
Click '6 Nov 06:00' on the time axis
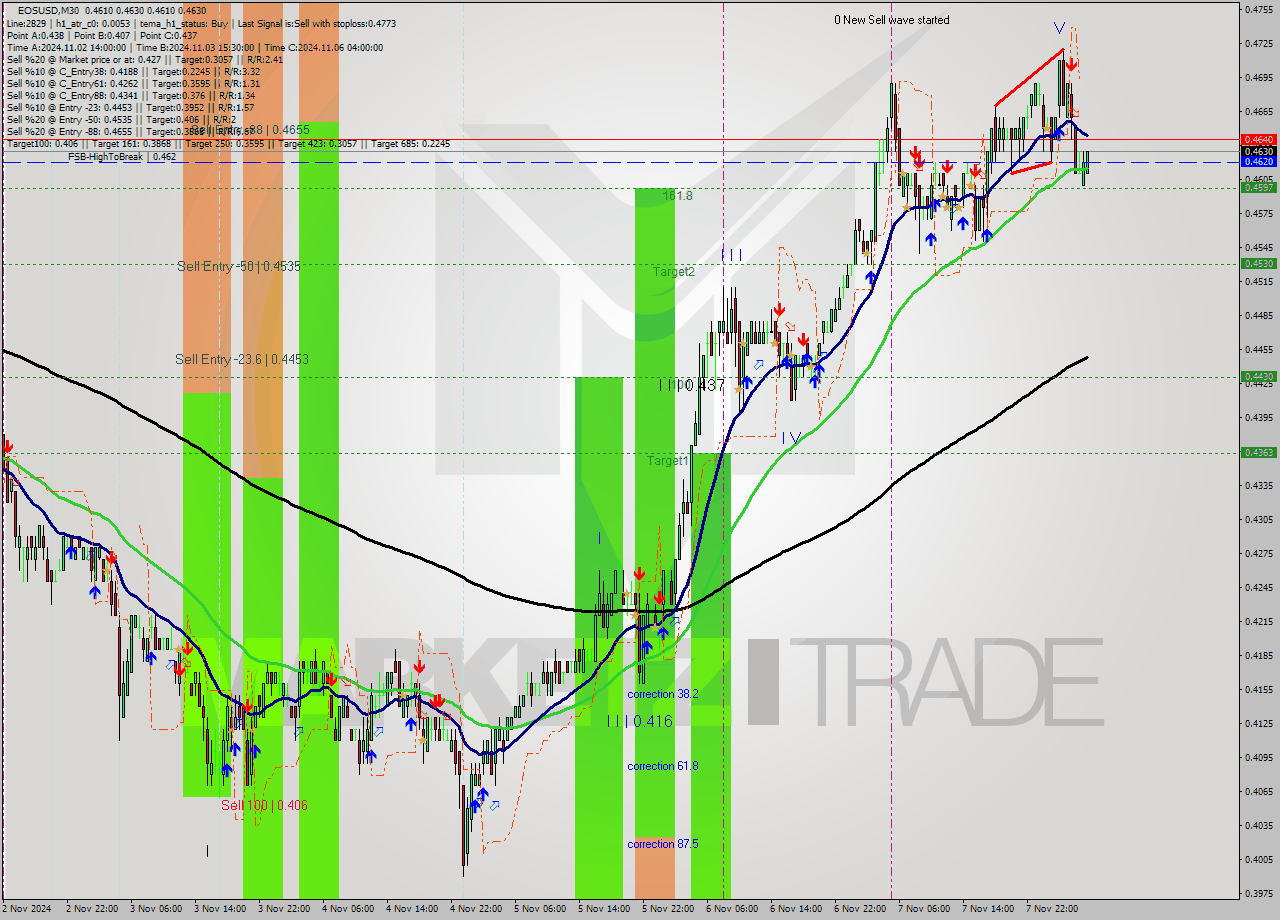pos(734,908)
